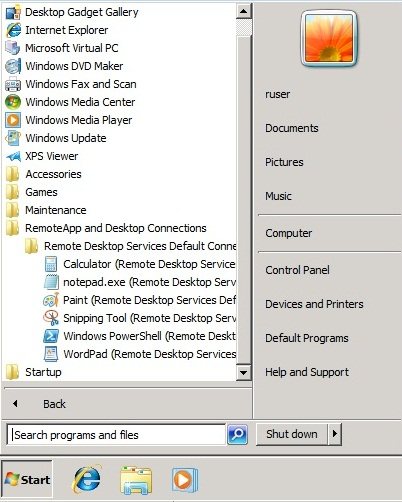Screen dimensions: 402x502
Task: Click the 'Snipping Tool (Remote Desktop Serv' text
Action: coord(150,318)
